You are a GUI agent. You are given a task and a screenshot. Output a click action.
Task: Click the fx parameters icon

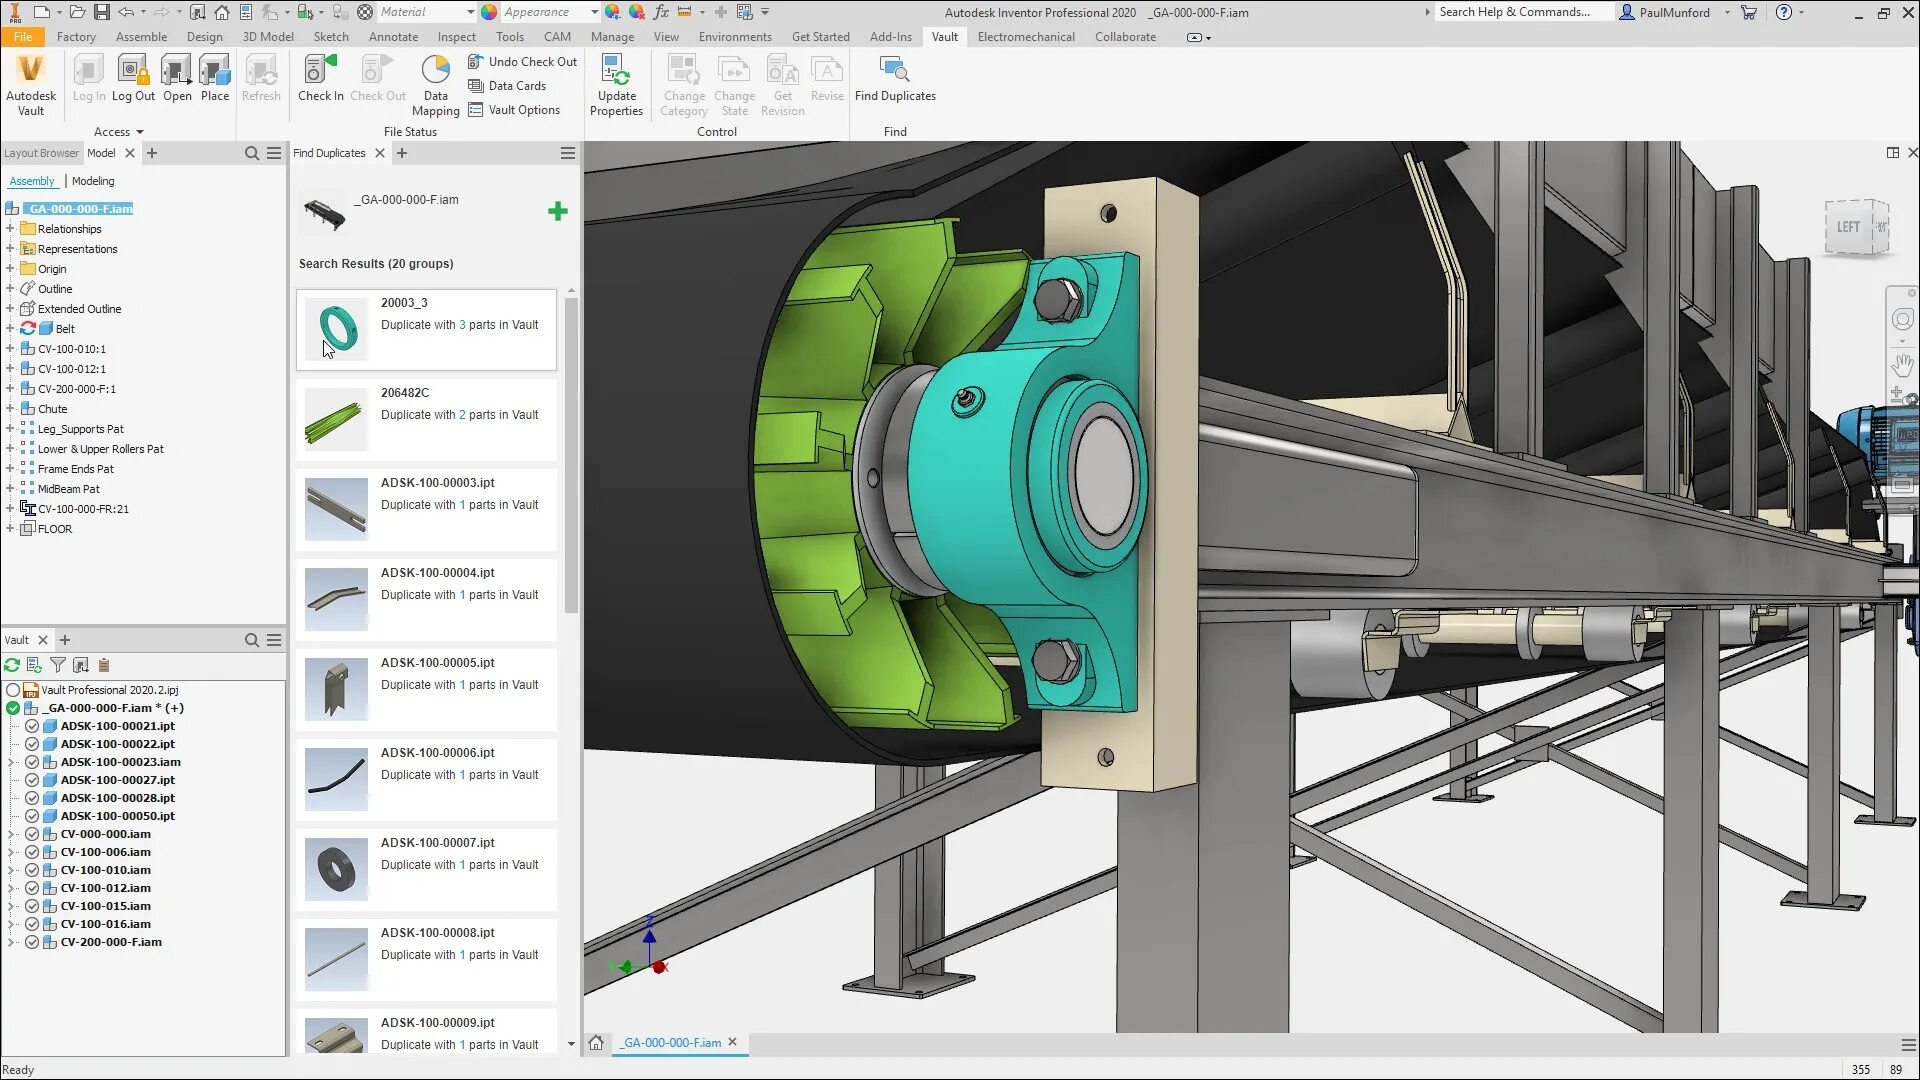(x=661, y=12)
